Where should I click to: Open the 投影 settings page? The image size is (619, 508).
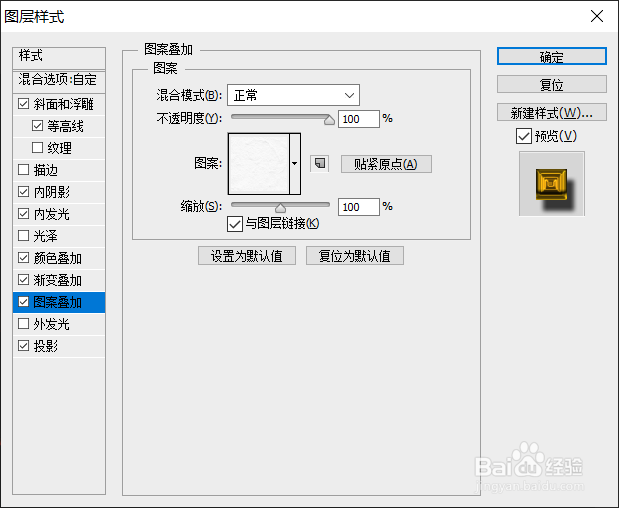click(46, 346)
